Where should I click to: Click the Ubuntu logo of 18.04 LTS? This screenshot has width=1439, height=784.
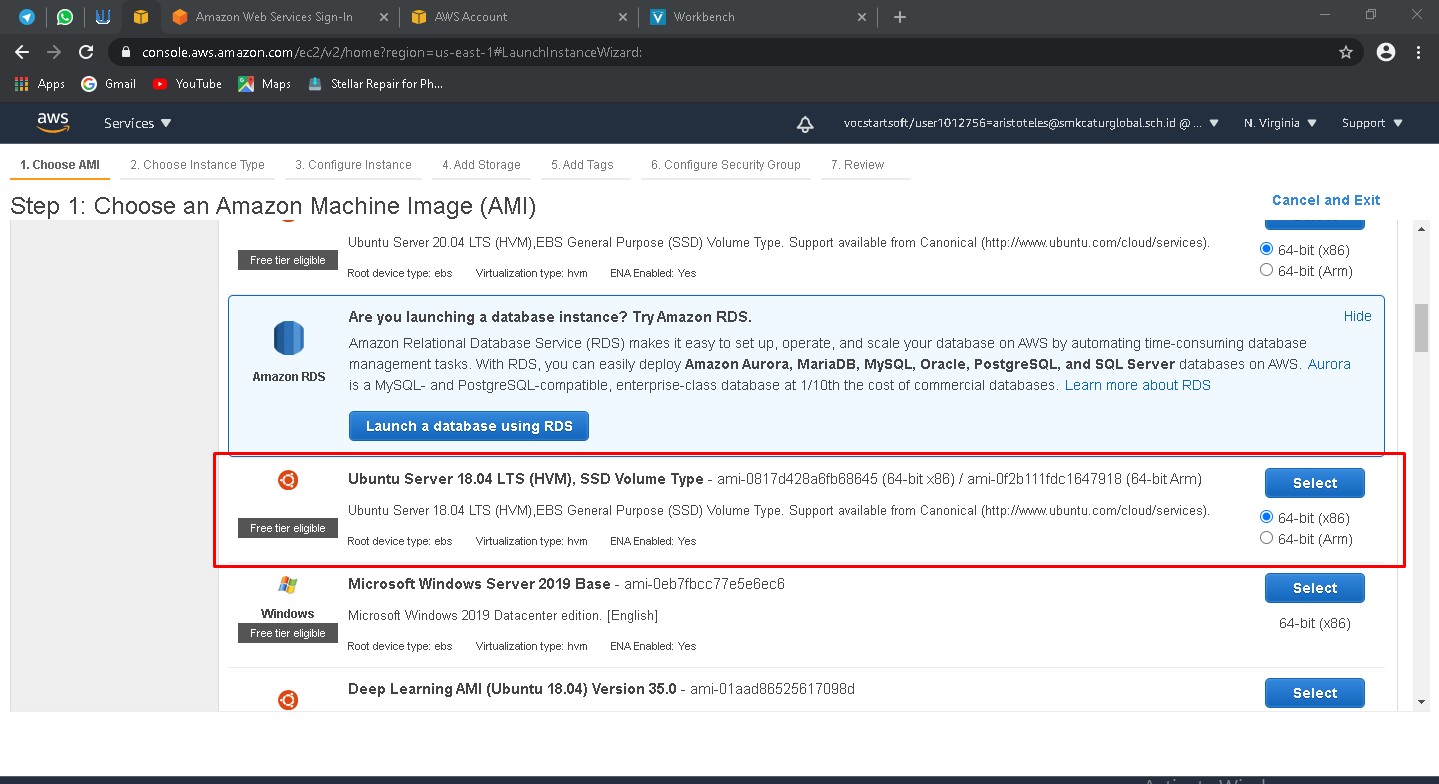288,481
